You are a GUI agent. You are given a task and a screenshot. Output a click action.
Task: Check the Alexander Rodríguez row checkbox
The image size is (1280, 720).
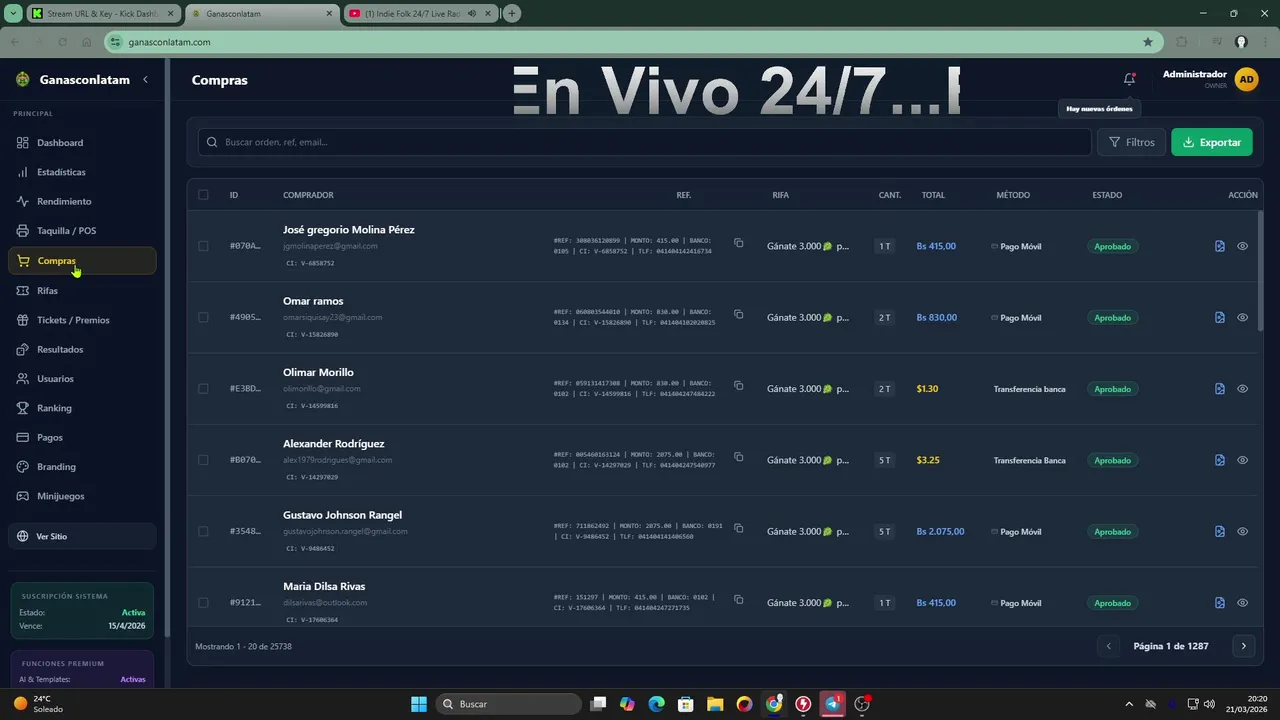203,460
